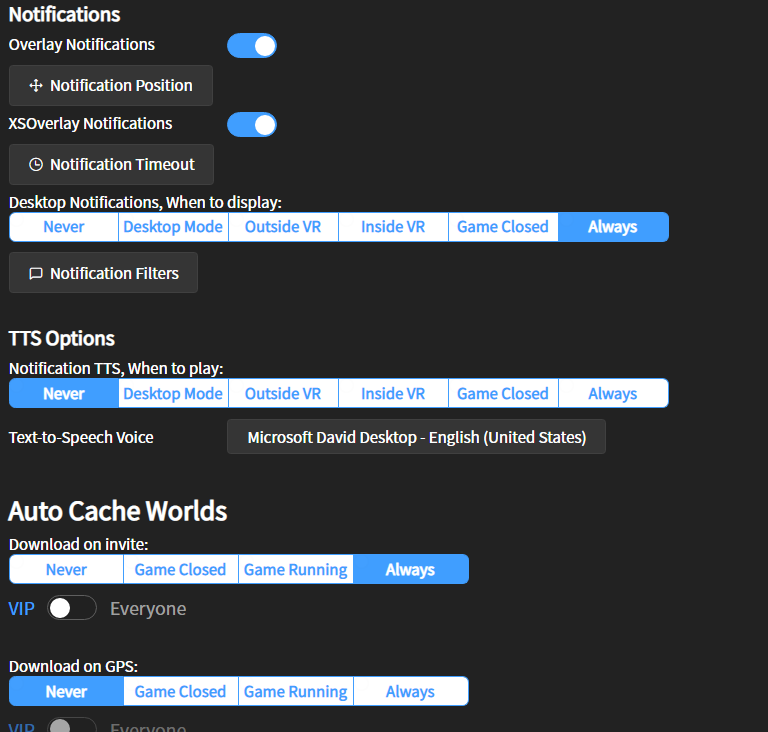Choose Game Closed for Download on invite
This screenshot has width=768, height=732.
(x=181, y=569)
